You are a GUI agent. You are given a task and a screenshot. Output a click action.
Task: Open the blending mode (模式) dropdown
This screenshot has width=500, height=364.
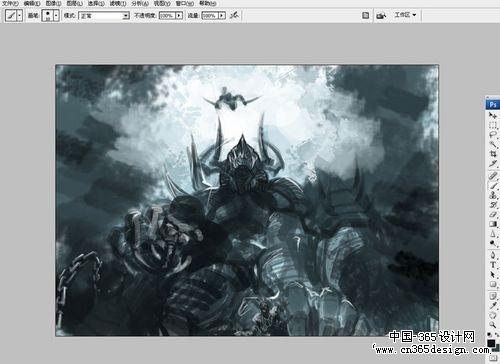(104, 16)
